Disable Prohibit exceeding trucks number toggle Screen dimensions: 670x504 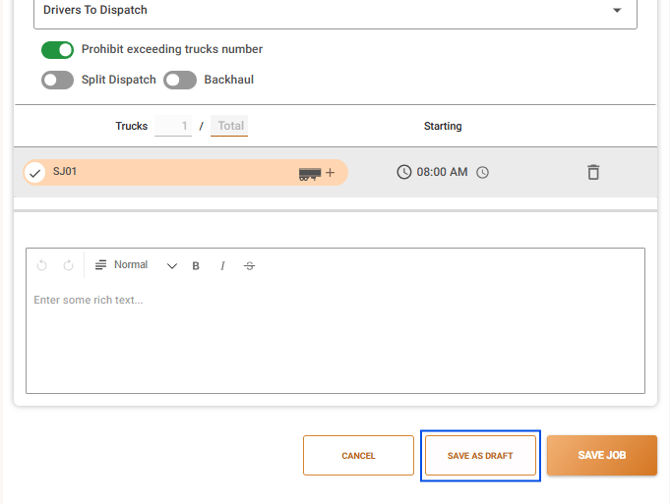pos(57,49)
